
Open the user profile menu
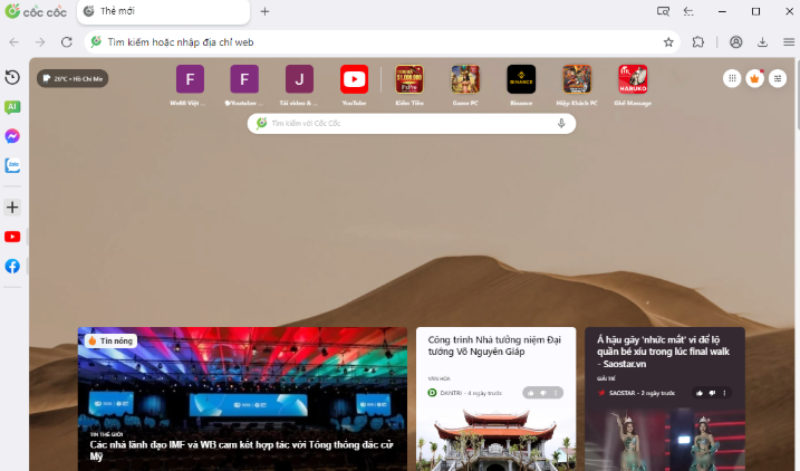tap(736, 42)
